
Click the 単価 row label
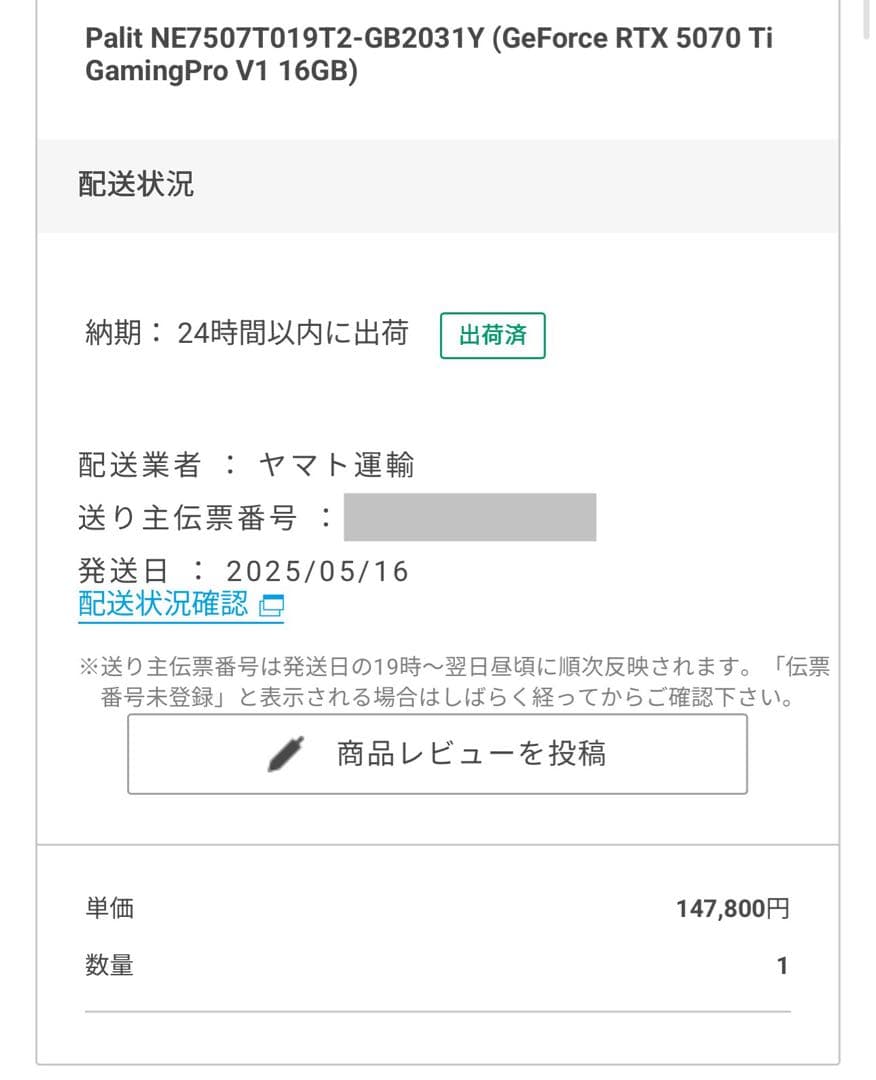pos(110,909)
